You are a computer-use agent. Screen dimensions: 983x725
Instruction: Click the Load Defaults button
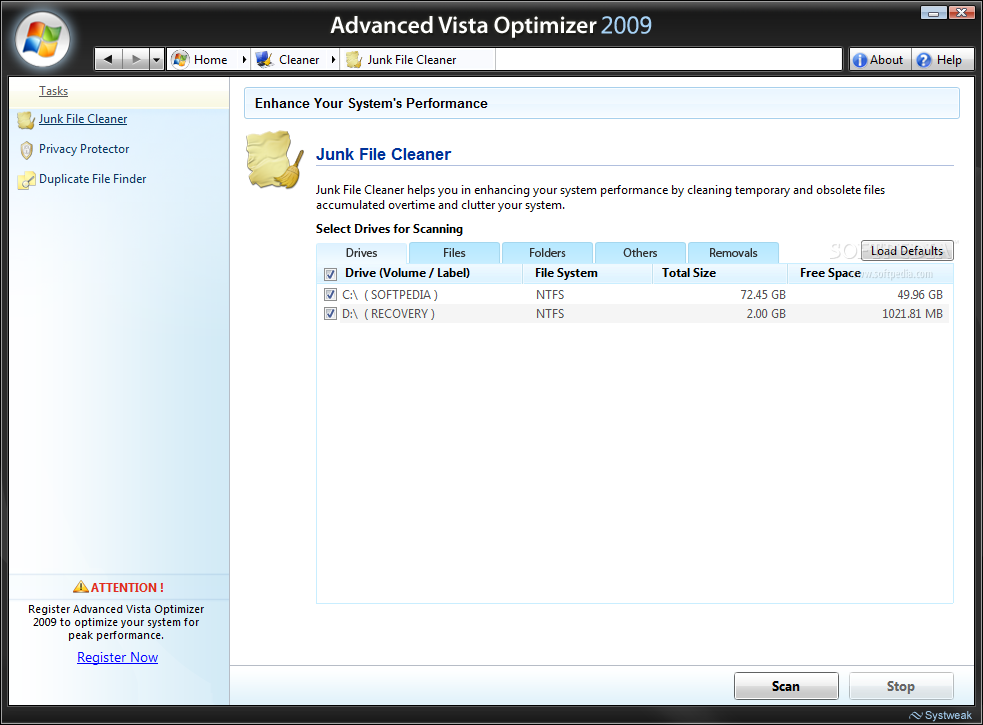(x=907, y=250)
